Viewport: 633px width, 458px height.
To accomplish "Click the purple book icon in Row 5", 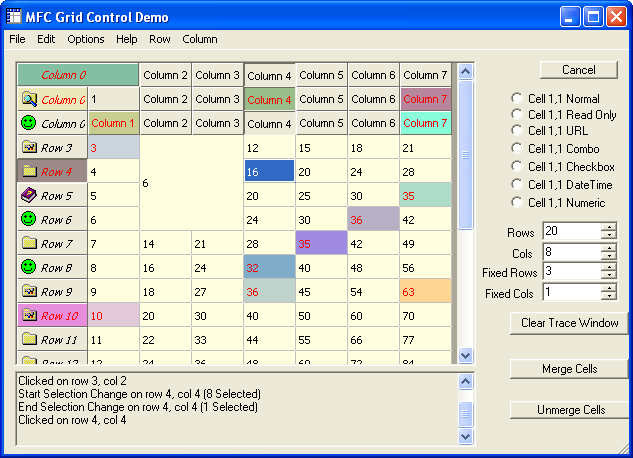I will [x=29, y=195].
